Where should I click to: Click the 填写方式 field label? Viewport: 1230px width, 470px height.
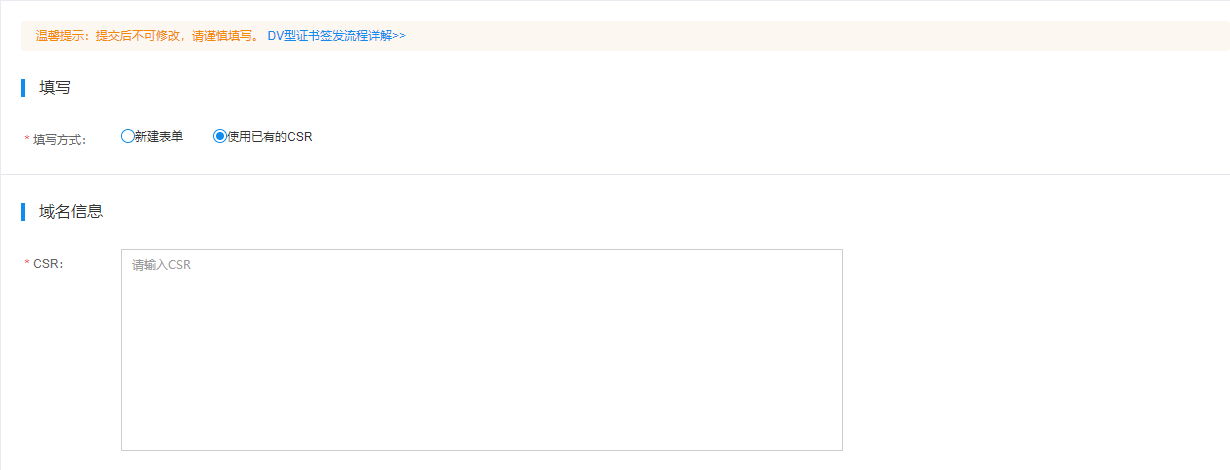point(60,140)
